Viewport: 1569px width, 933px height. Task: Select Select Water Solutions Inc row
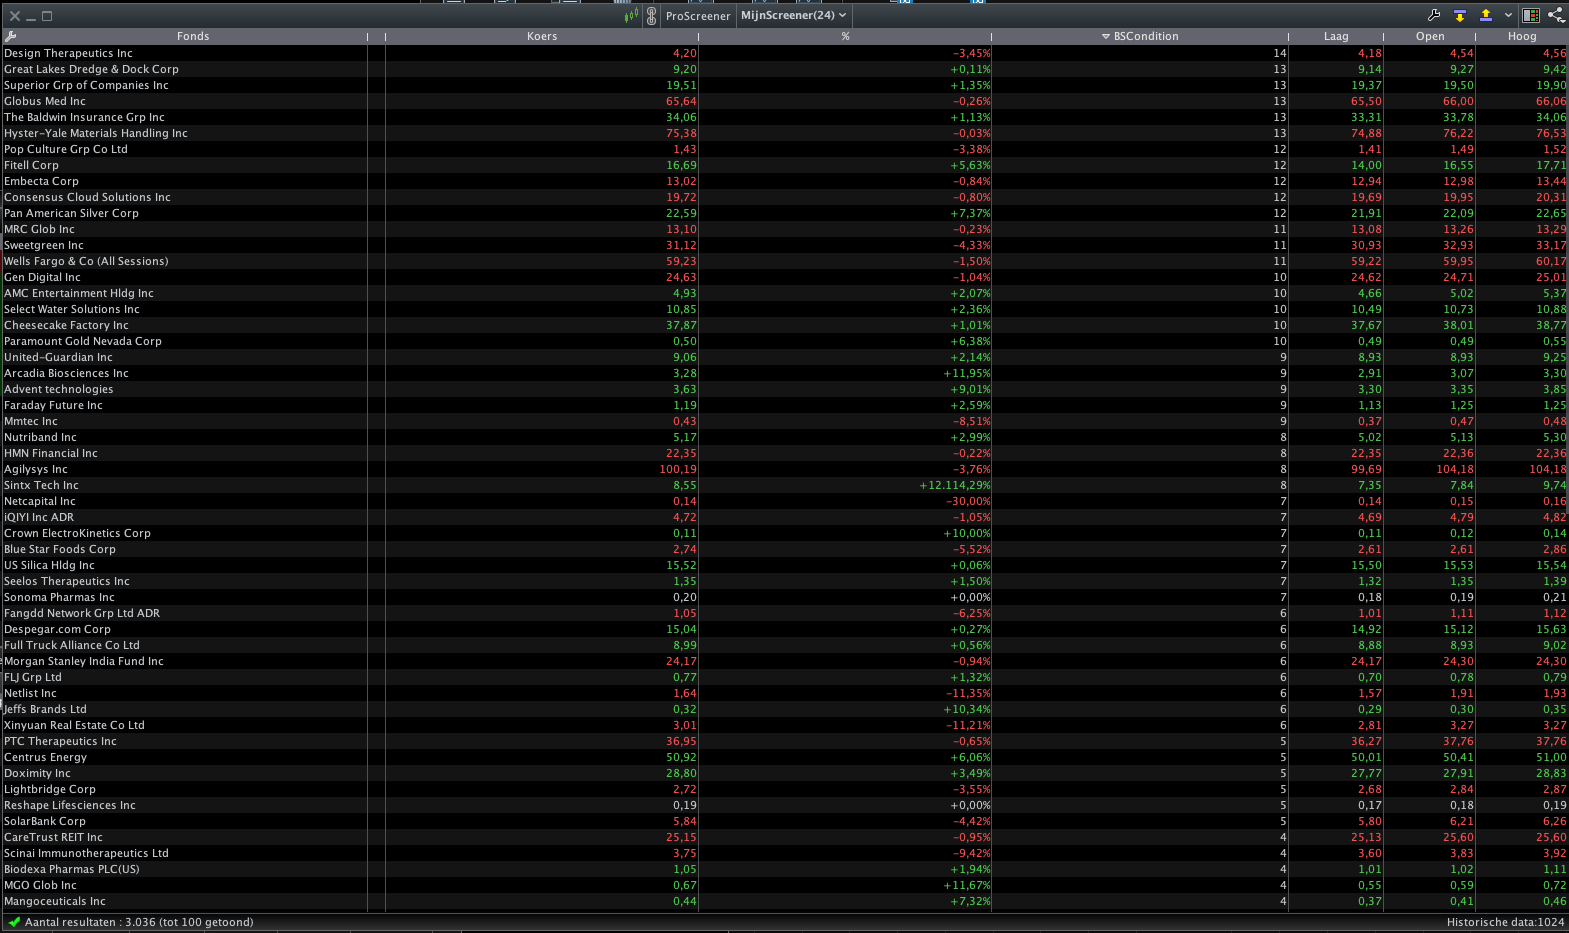(784, 309)
